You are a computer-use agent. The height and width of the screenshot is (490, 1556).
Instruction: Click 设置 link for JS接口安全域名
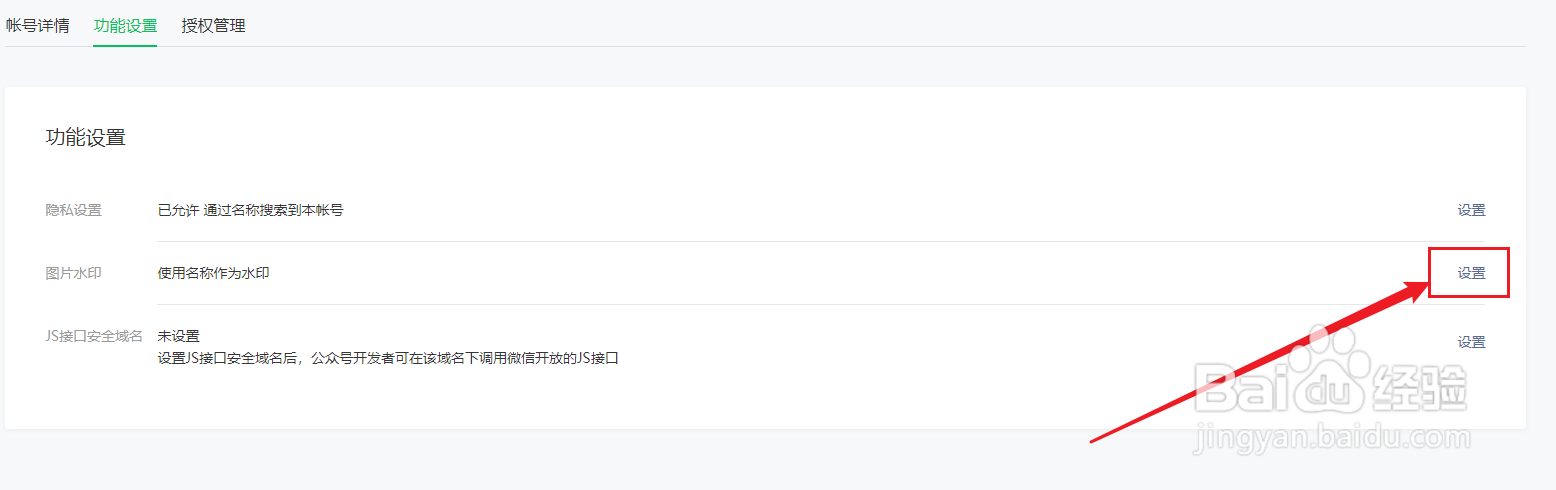pyautogui.click(x=1471, y=342)
